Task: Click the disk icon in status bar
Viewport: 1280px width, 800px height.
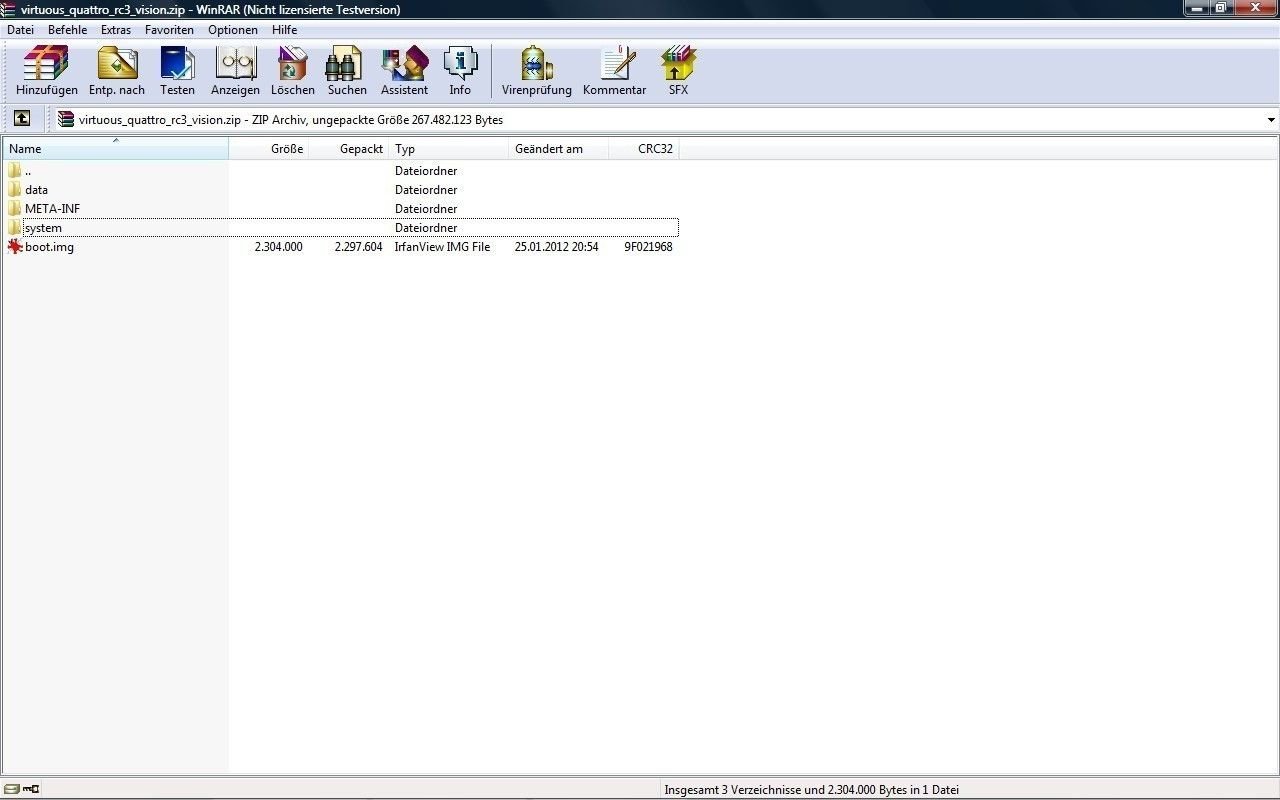Action: (12, 790)
